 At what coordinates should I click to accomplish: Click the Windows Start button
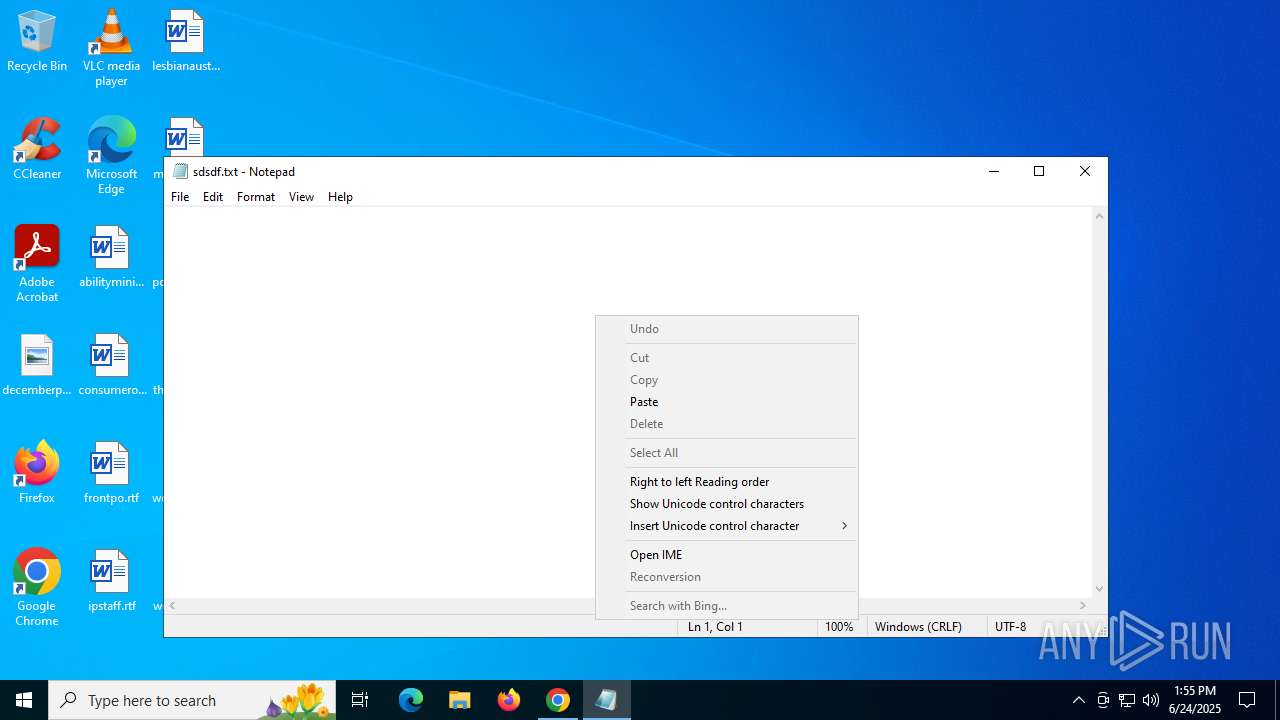click(x=24, y=700)
